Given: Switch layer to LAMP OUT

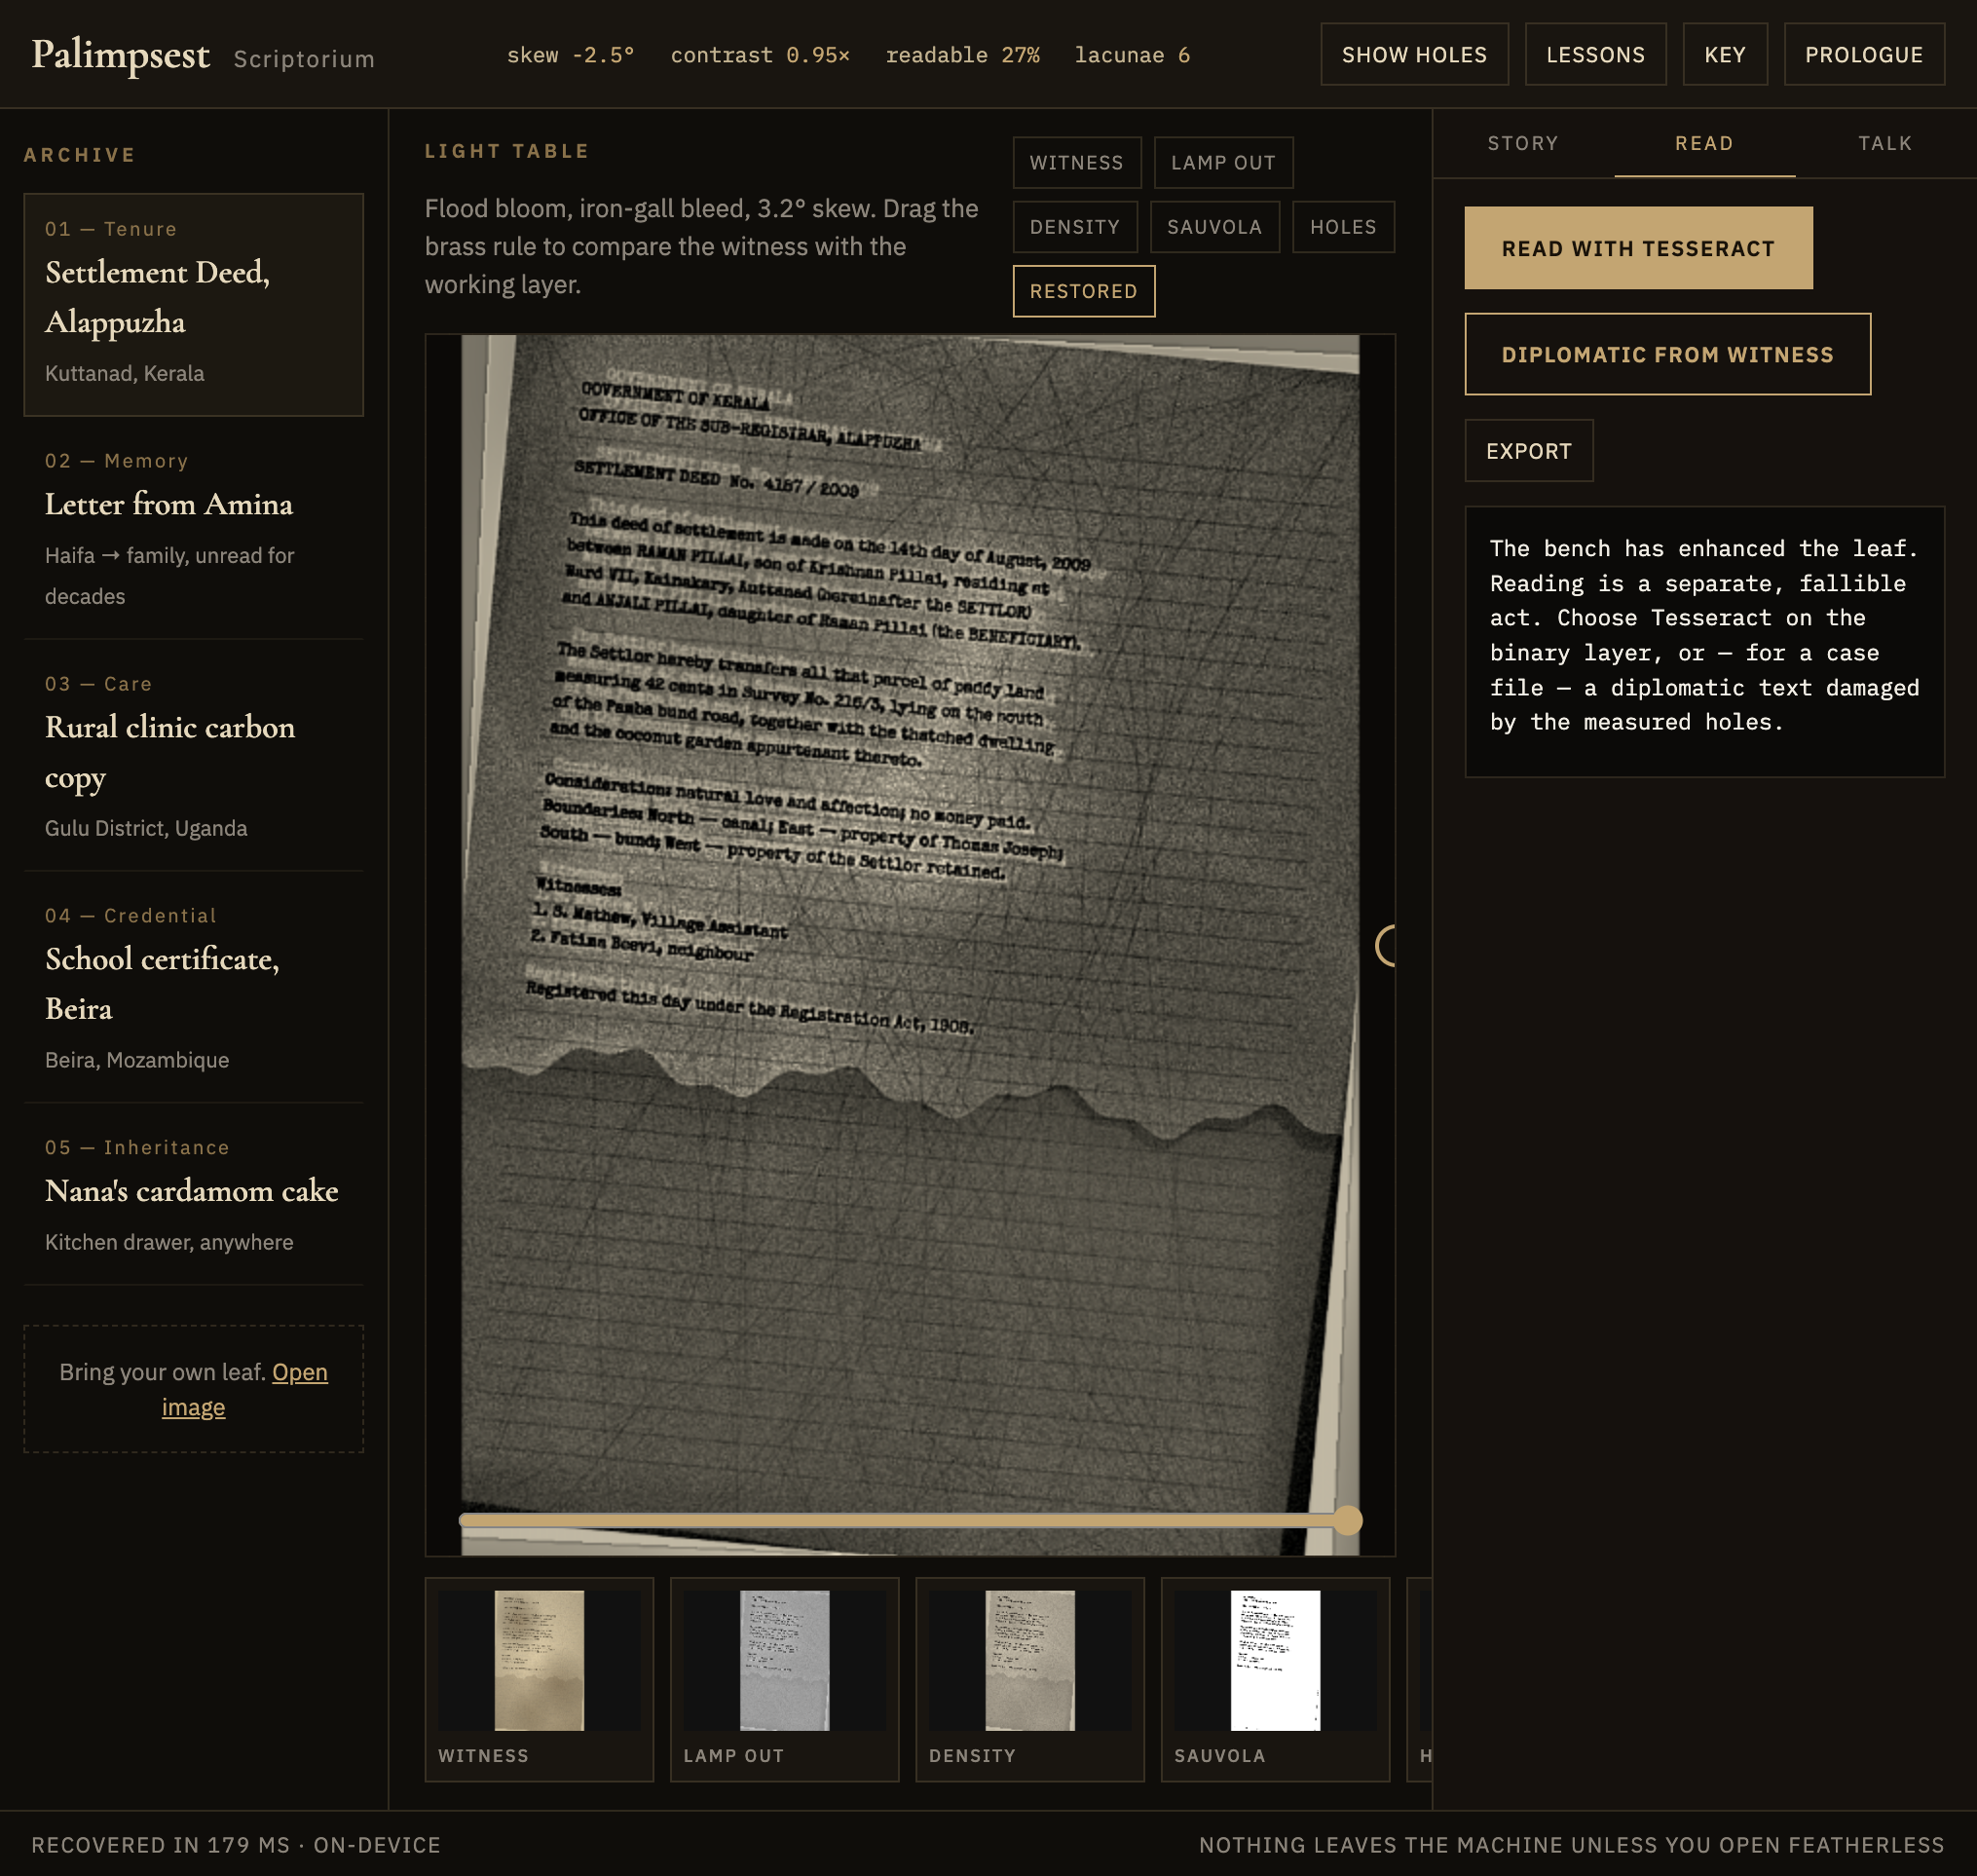Looking at the screenshot, I should (1223, 163).
